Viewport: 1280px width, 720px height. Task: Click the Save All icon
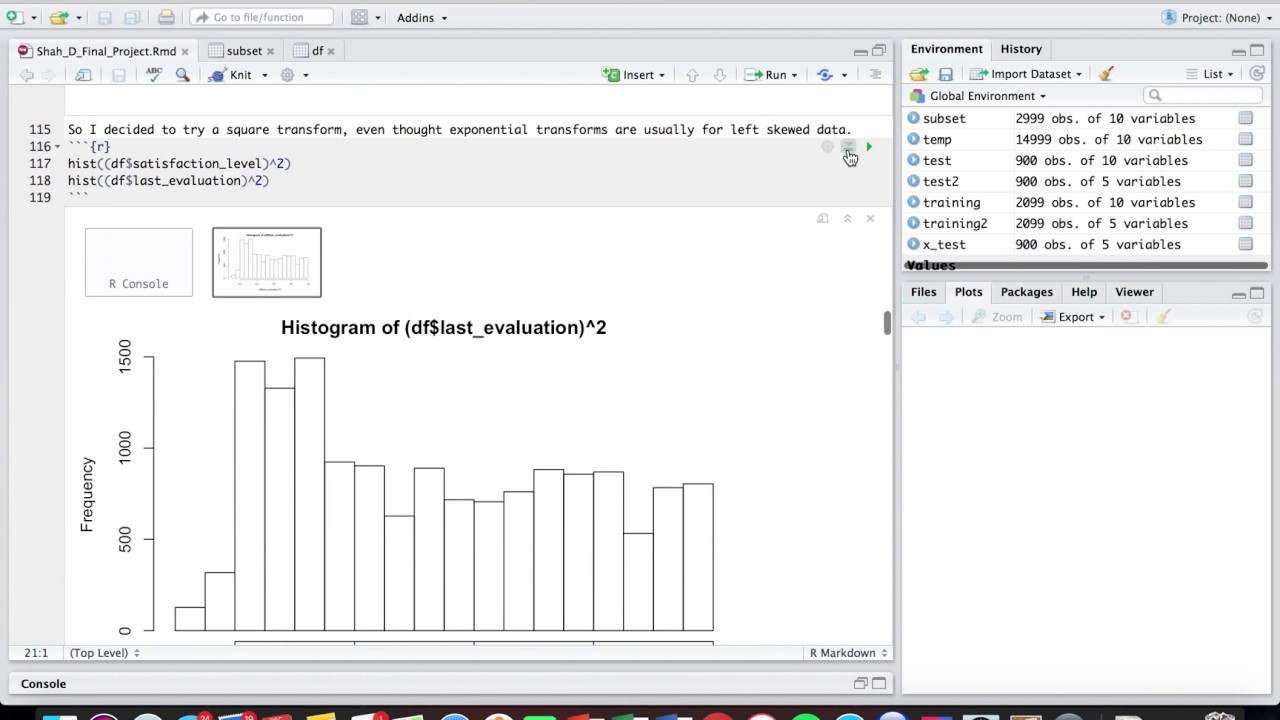(132, 17)
